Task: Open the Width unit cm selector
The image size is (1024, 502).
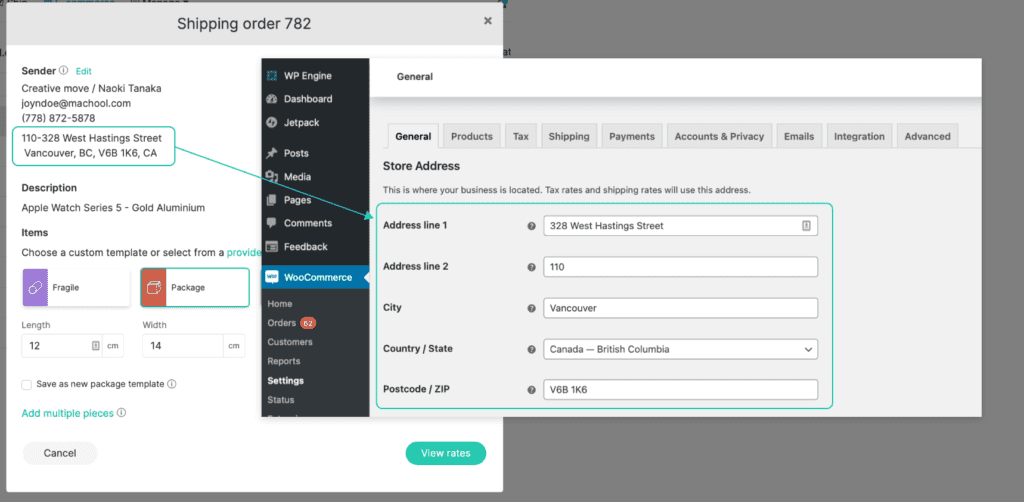Action: (234, 346)
